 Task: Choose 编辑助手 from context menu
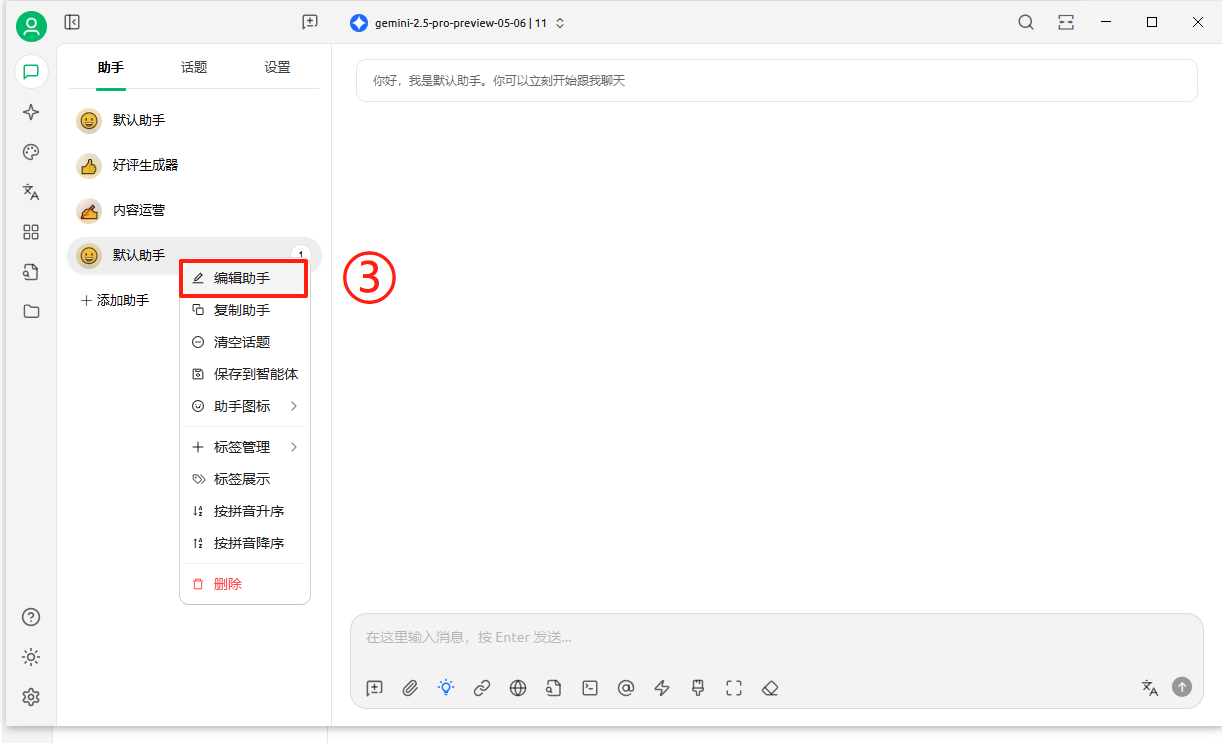245,278
